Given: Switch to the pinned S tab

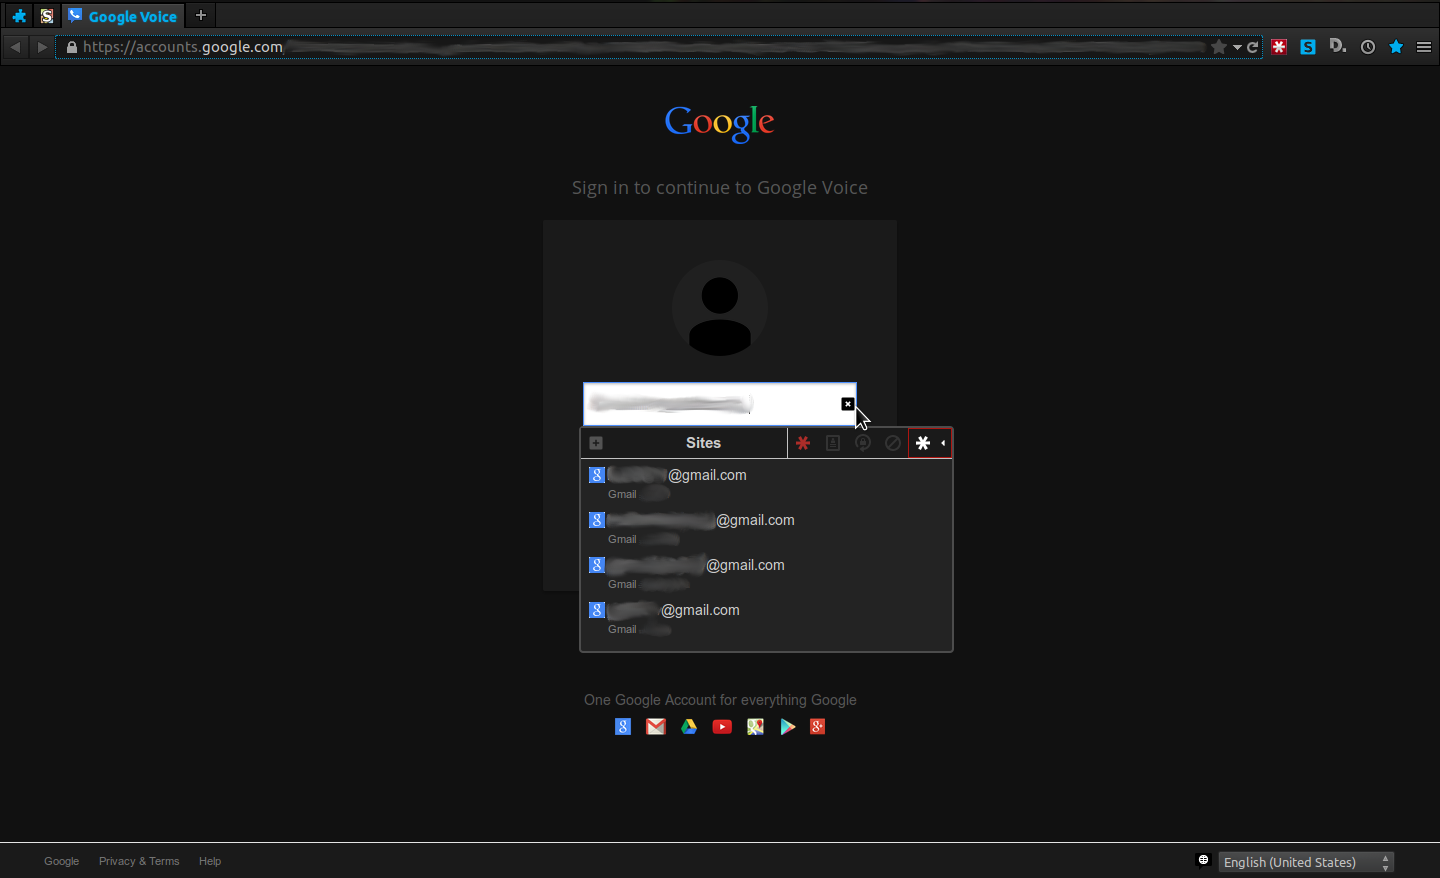Looking at the screenshot, I should (x=47, y=16).
